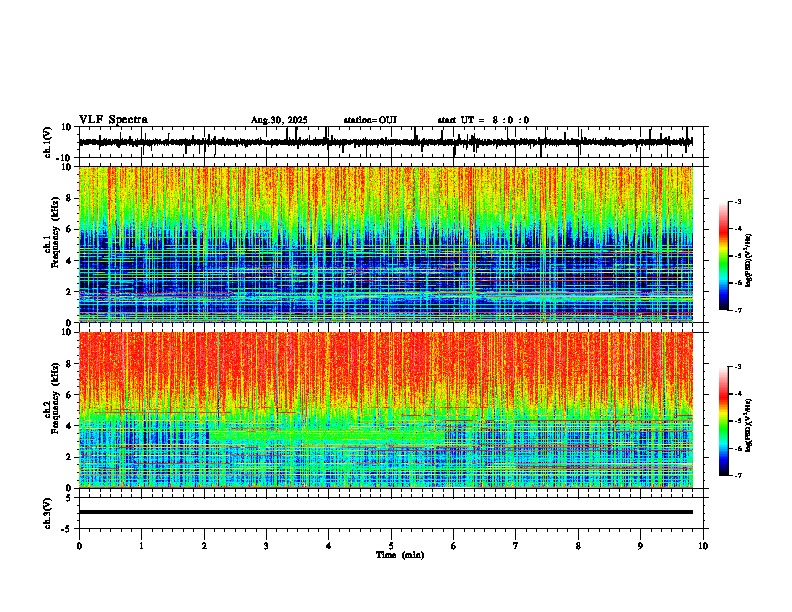Viewport: 792px width, 612px height.
Task: Click time axis tick label '3'
Action: point(266,546)
